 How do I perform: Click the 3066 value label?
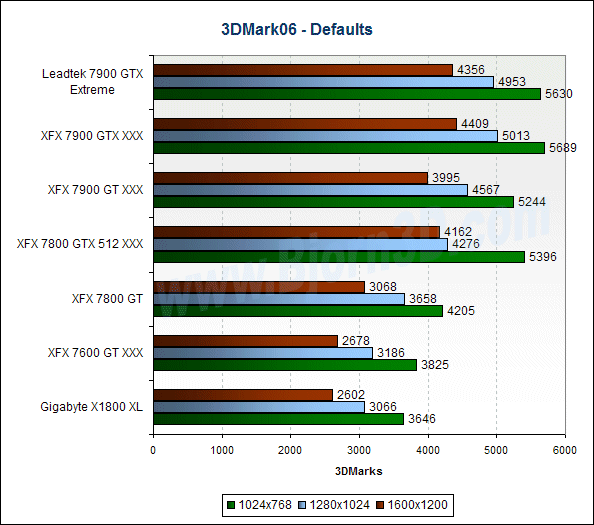(x=383, y=407)
